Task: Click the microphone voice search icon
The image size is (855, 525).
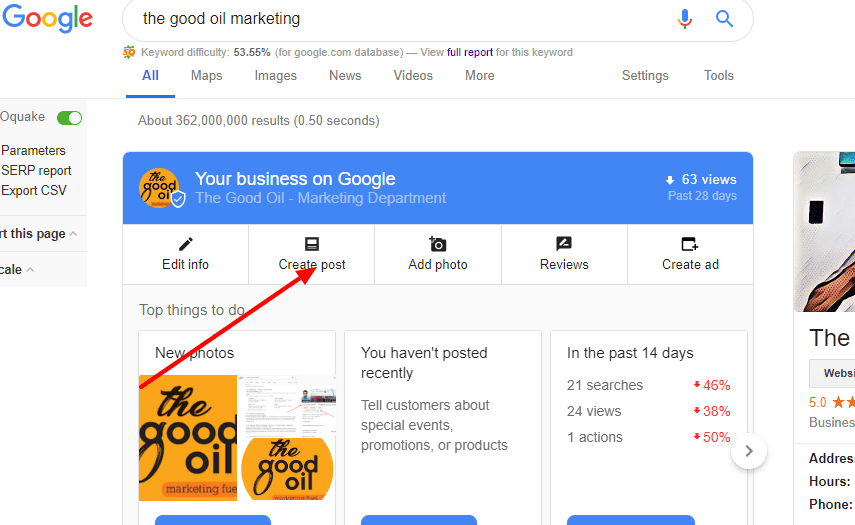Action: pos(685,19)
